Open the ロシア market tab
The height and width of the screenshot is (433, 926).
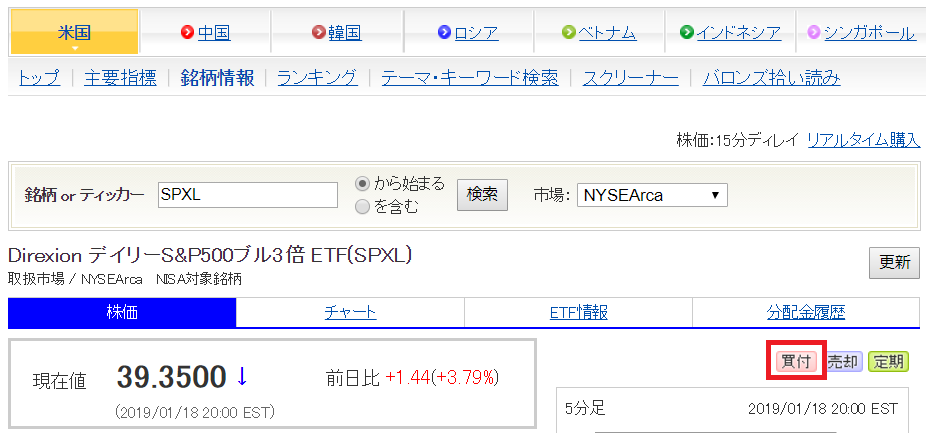tap(477, 32)
